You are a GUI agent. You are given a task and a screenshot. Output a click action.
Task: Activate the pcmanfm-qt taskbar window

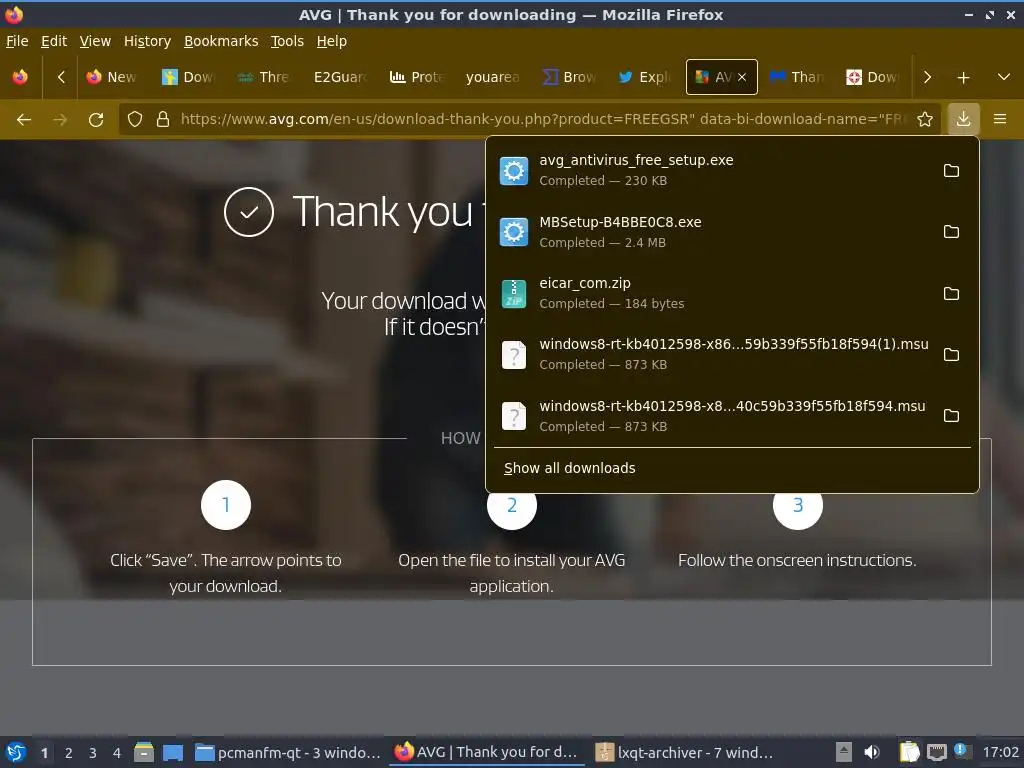pos(288,752)
